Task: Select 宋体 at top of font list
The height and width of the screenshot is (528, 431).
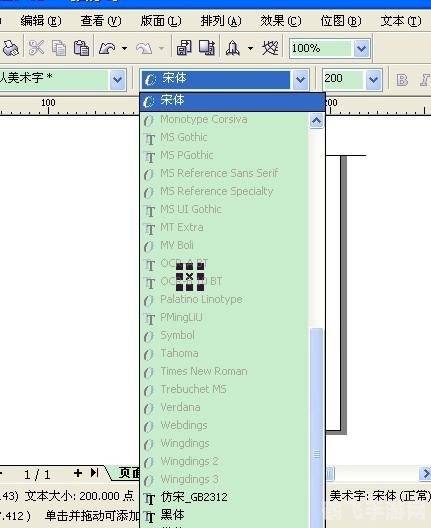Action: (x=232, y=101)
